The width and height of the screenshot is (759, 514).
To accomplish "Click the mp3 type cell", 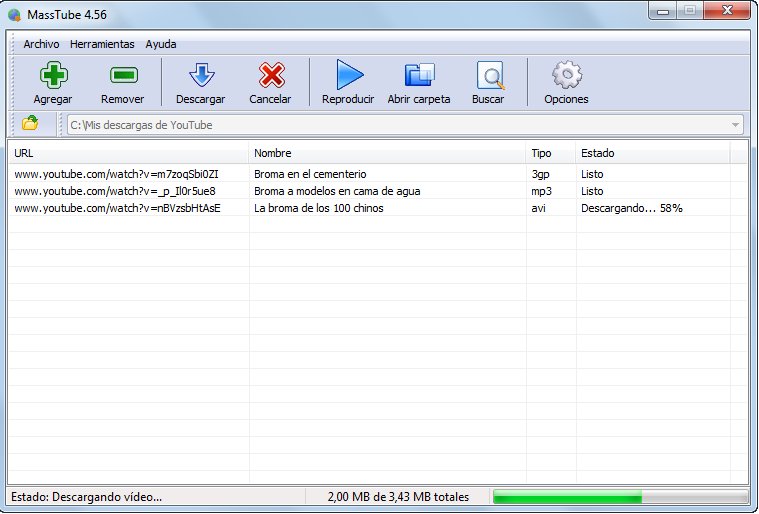I will tap(541, 191).
